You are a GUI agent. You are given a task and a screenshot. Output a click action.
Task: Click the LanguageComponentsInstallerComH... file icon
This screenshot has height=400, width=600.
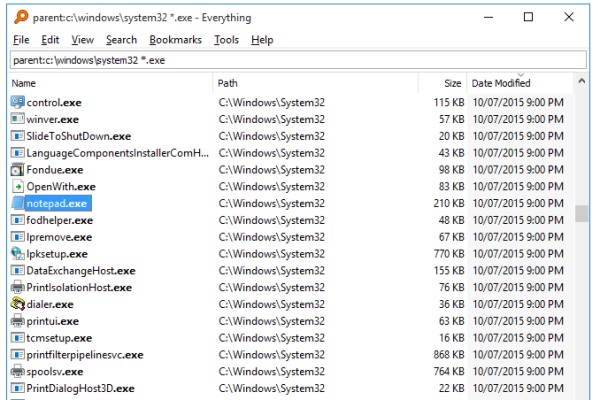(18, 153)
